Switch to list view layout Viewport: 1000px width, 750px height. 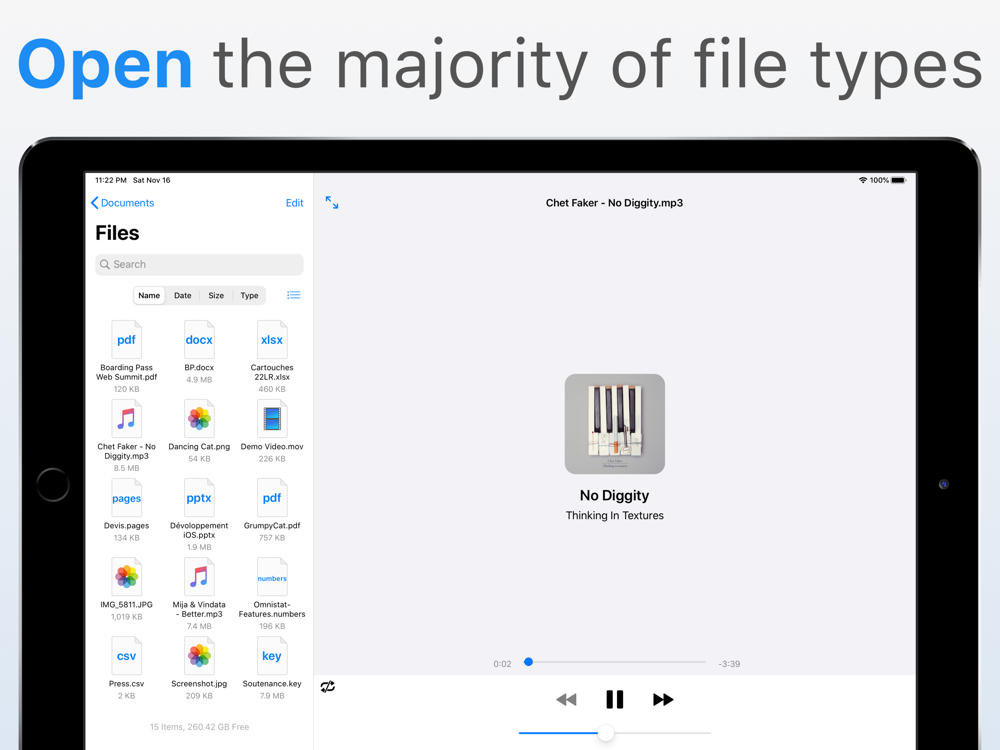pos(293,295)
